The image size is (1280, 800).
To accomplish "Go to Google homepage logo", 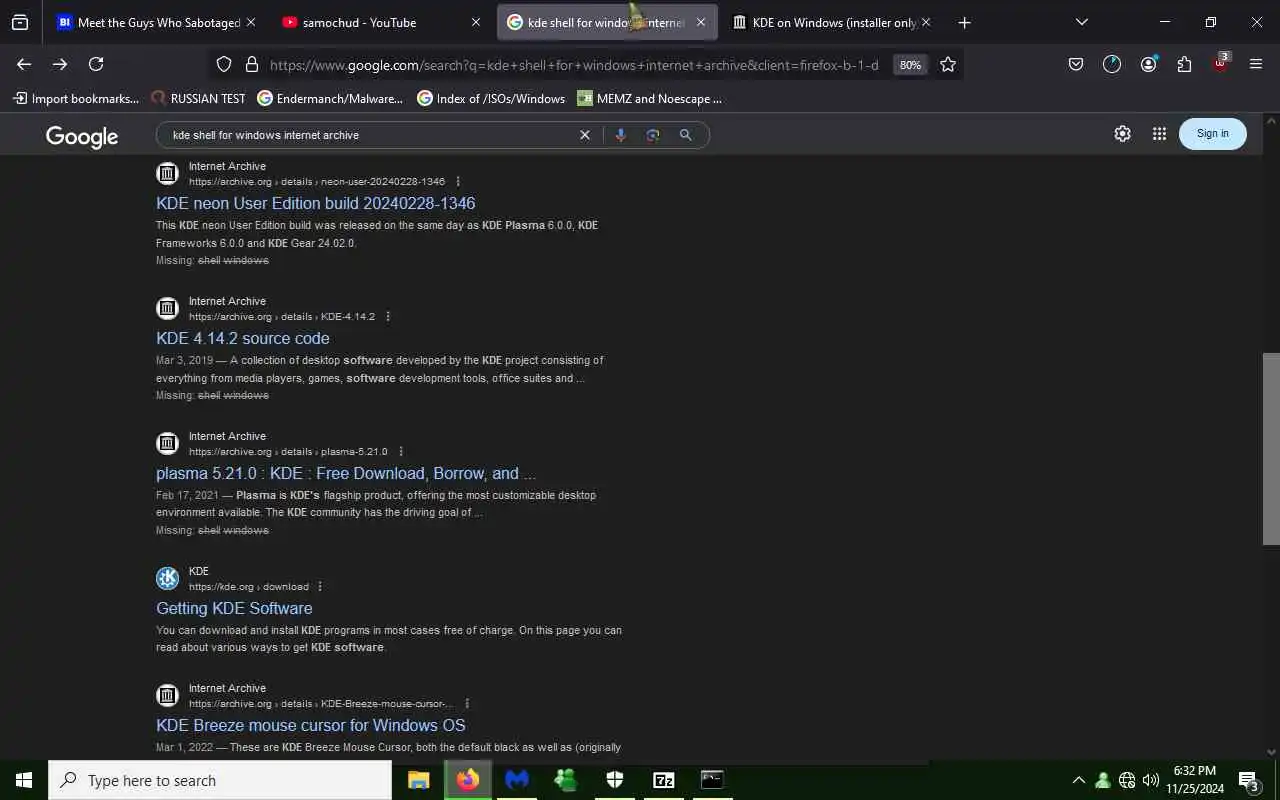I will click(x=82, y=137).
